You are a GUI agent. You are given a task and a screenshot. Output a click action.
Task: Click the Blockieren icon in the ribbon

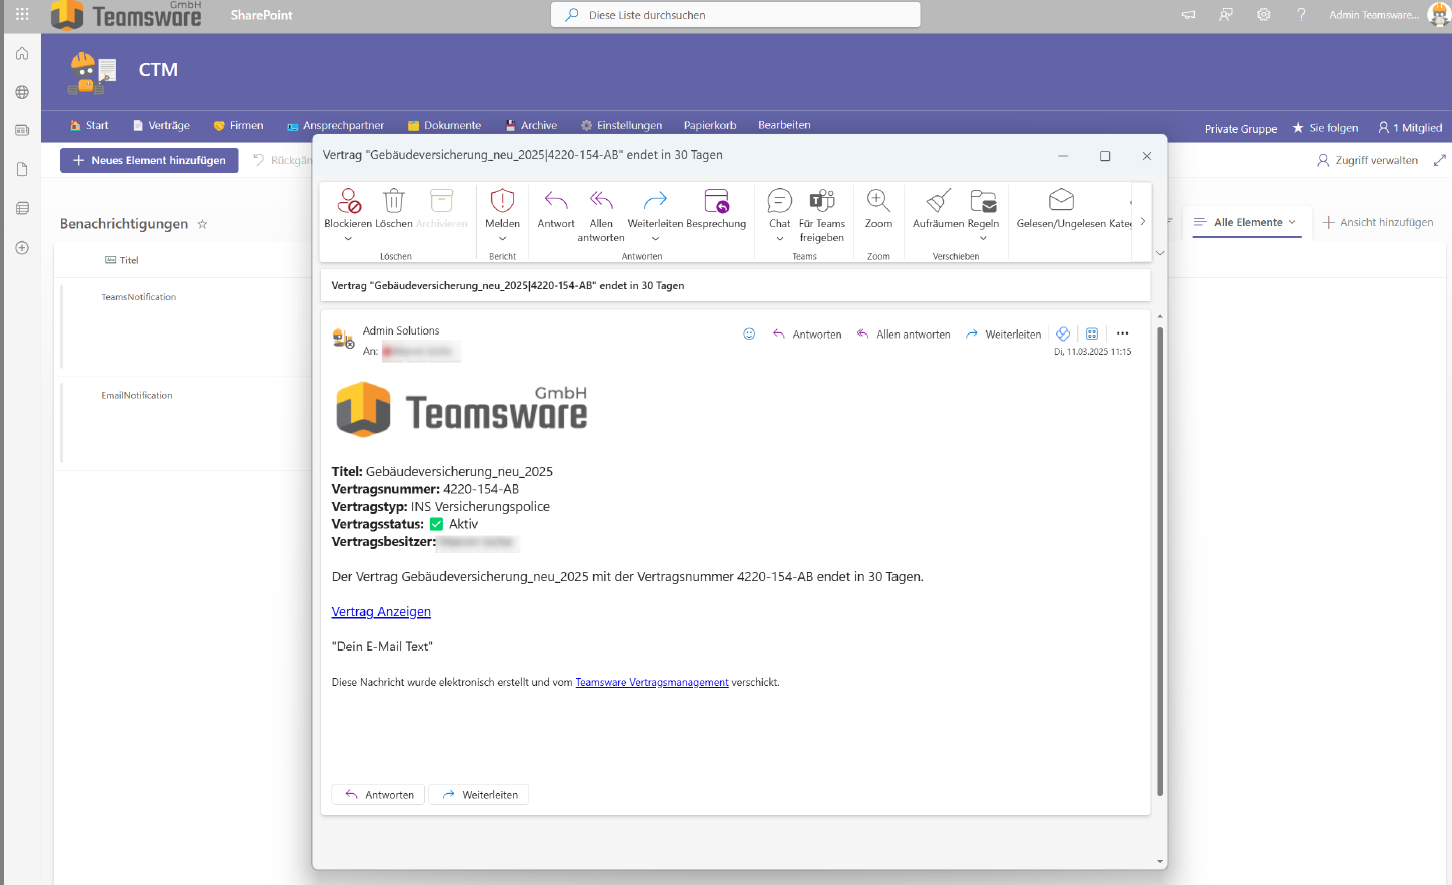[x=348, y=202]
